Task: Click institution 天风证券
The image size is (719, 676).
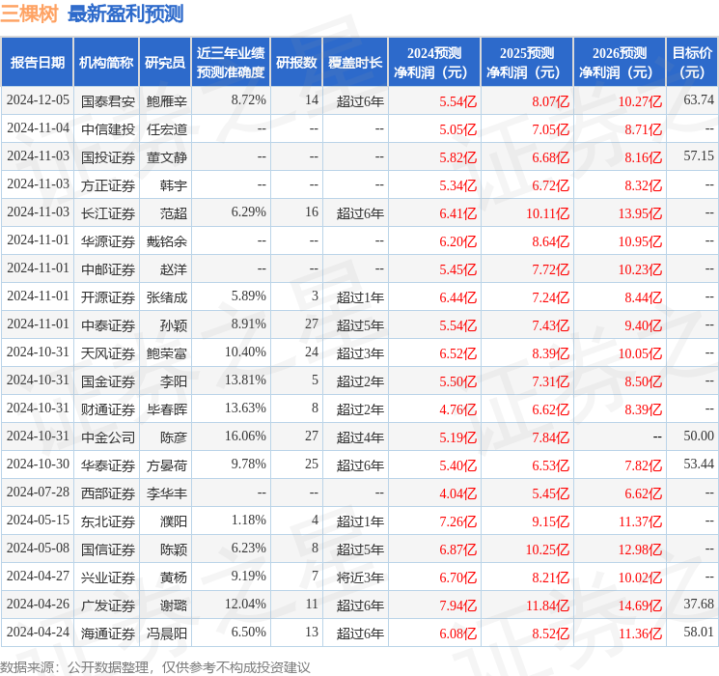Action: click(x=108, y=354)
